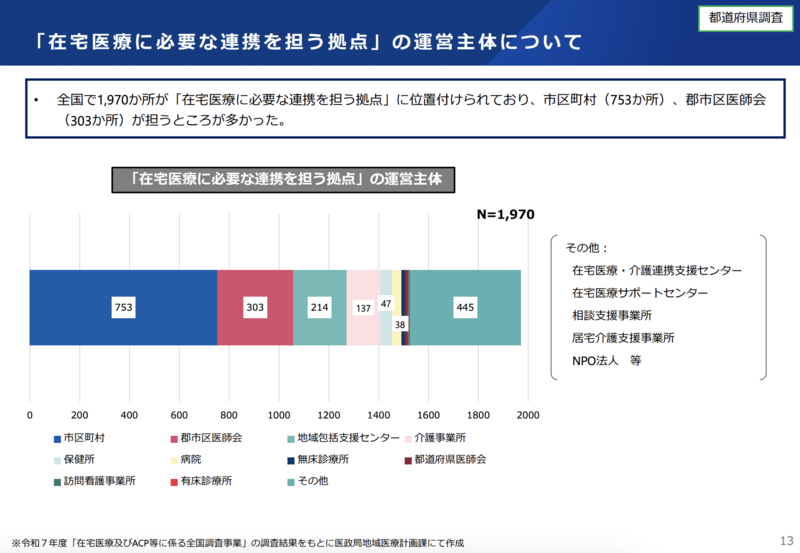Click the pink 介護事業所 legend swatch
800x553 pixels.
407,438
